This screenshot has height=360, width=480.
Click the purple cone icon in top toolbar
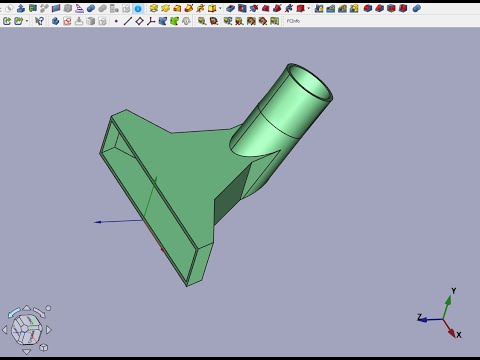79,8
